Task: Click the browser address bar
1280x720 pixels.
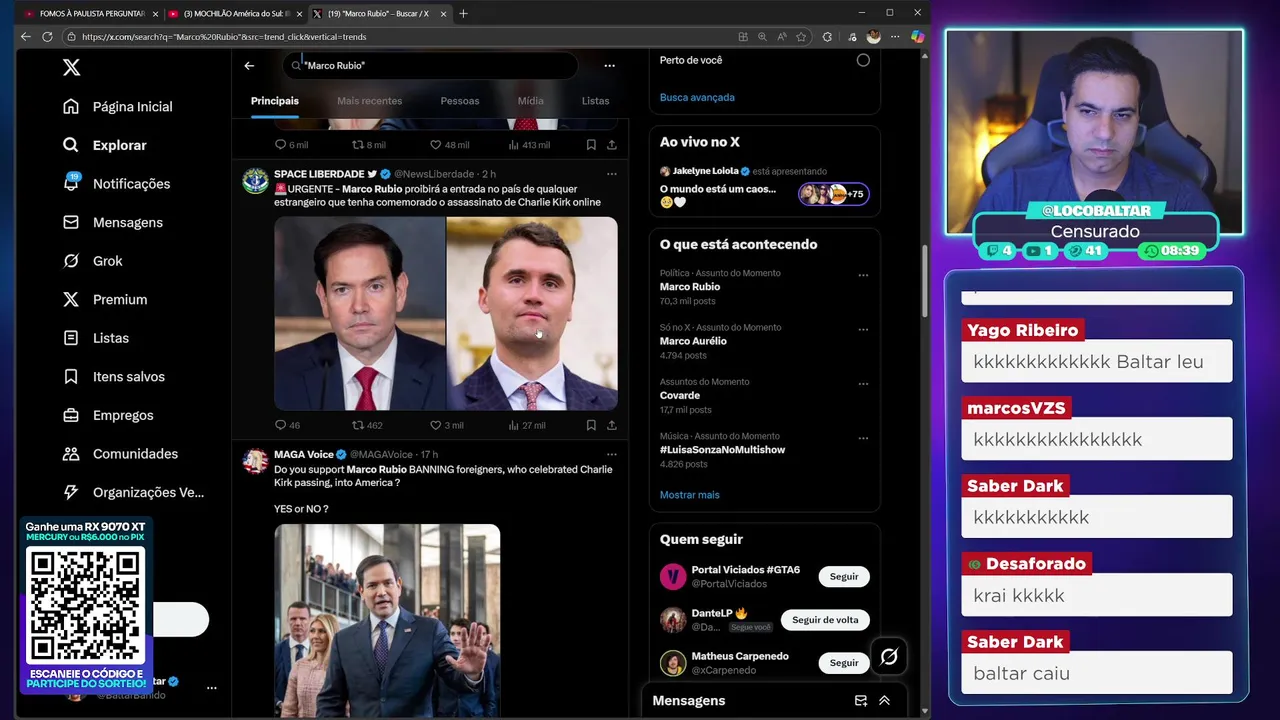Action: pyautogui.click(x=400, y=37)
